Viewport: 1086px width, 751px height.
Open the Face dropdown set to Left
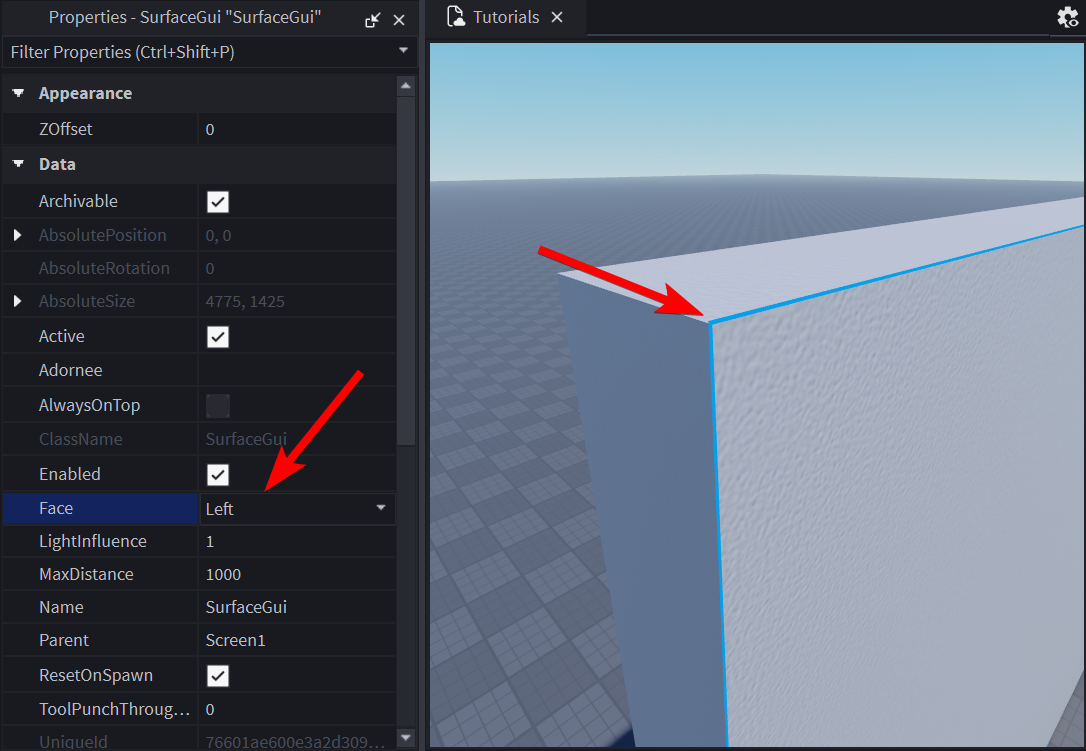(380, 509)
